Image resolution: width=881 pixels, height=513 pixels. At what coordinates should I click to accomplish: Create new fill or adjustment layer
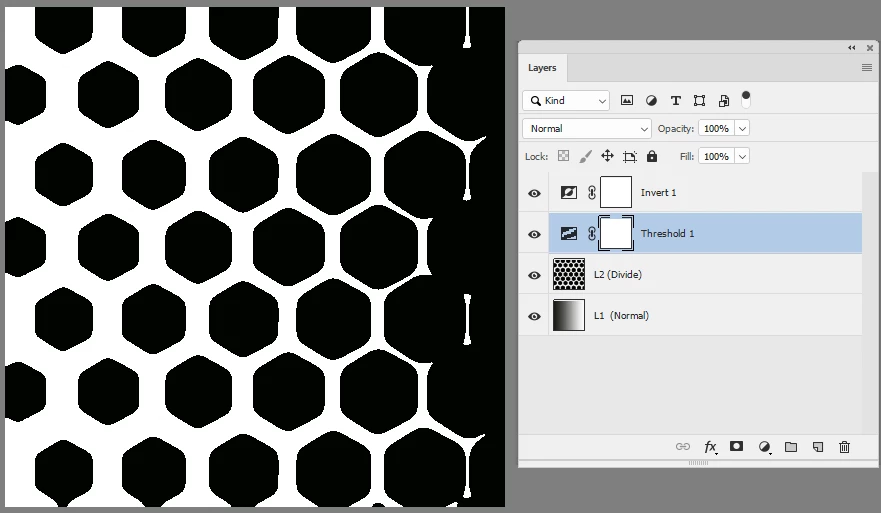click(764, 447)
